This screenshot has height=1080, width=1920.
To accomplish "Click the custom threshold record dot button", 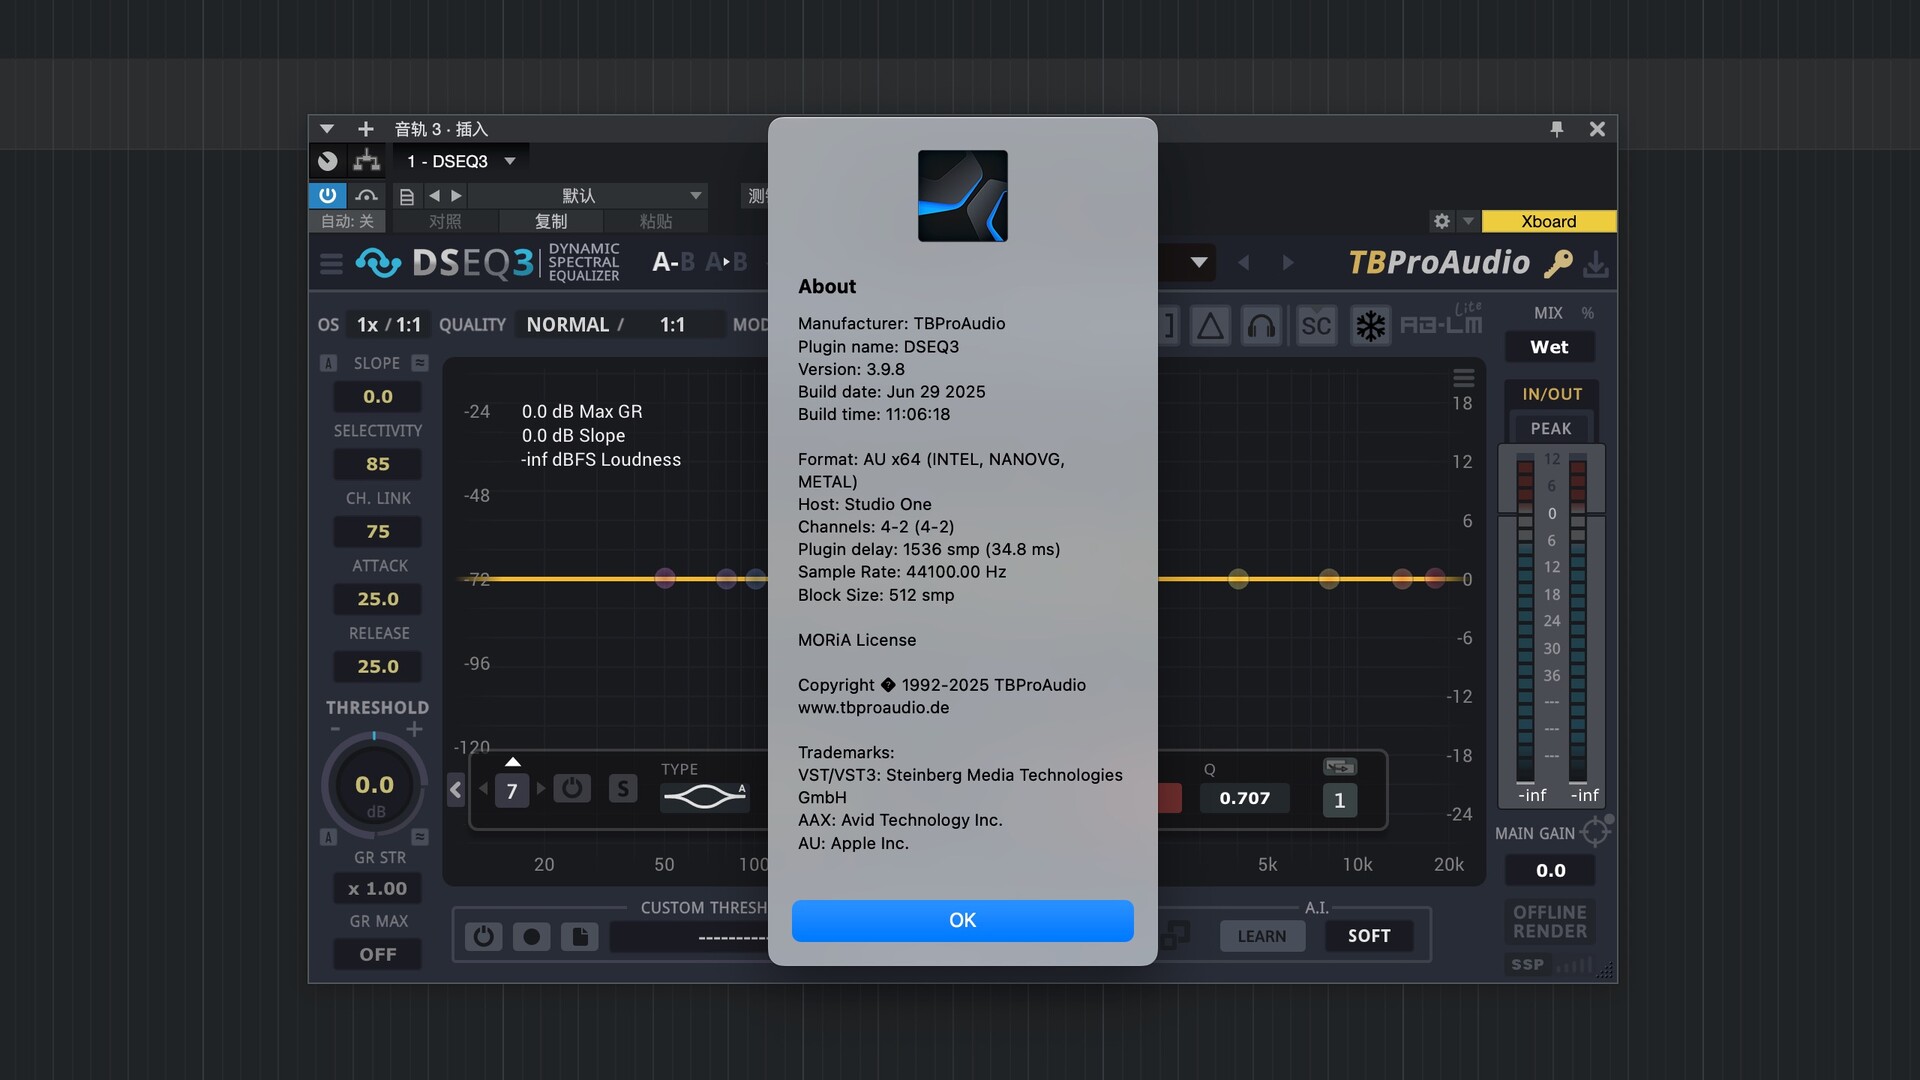I will (531, 937).
